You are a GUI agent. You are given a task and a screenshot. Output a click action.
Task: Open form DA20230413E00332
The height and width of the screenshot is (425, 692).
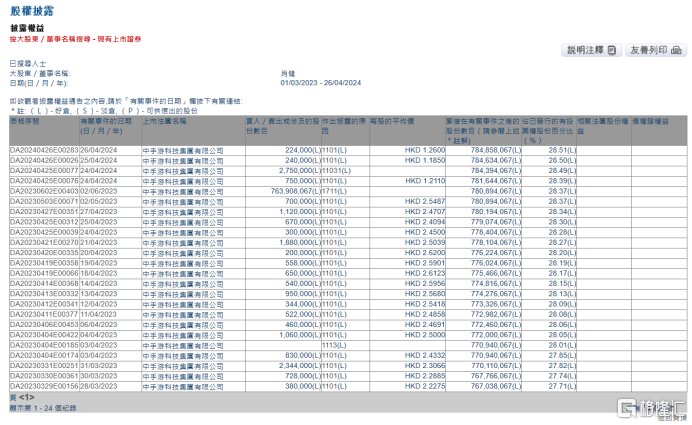tap(44, 294)
